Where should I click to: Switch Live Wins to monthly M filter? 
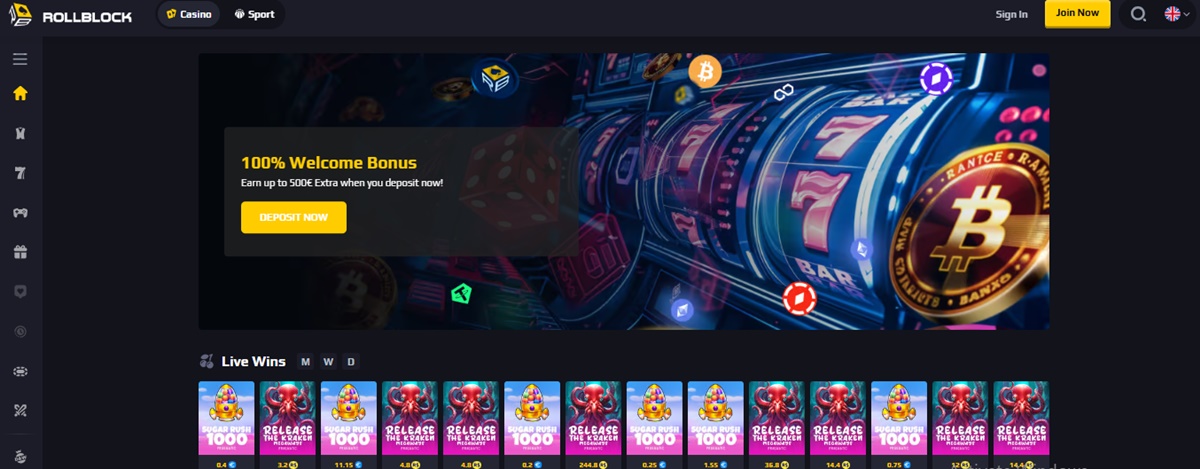305,361
